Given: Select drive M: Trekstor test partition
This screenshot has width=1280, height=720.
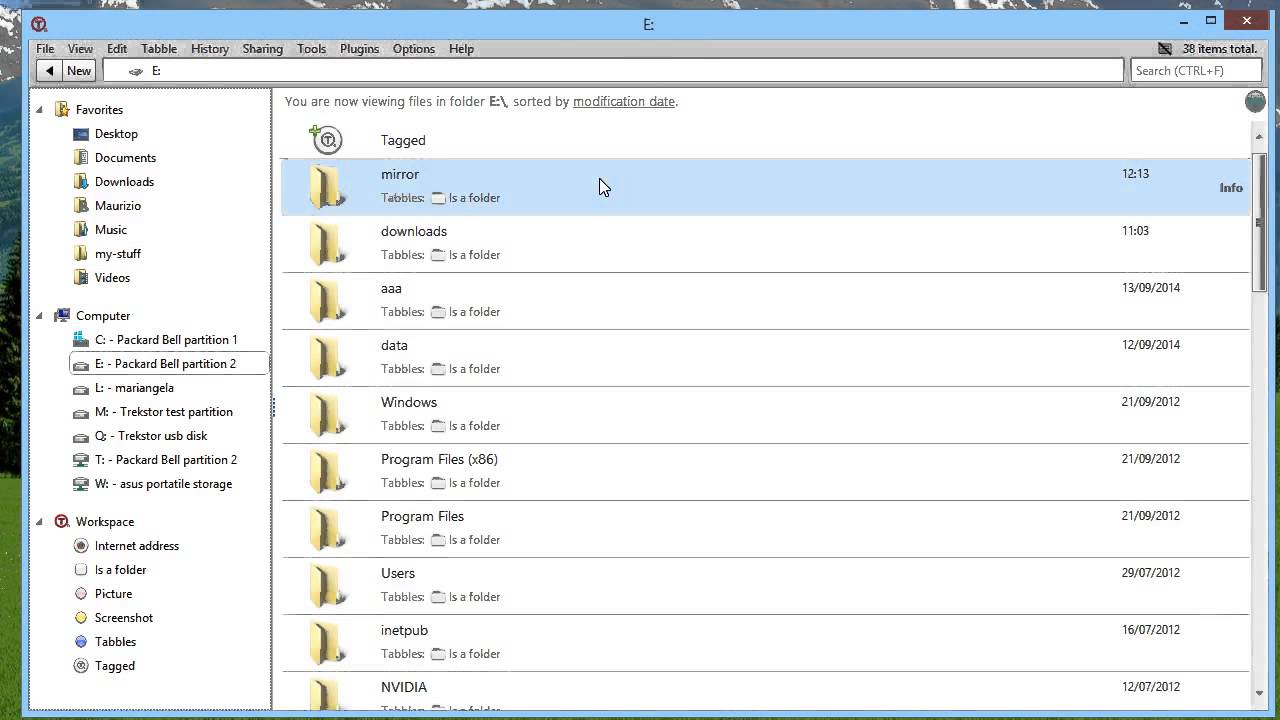Looking at the screenshot, I should (153, 411).
